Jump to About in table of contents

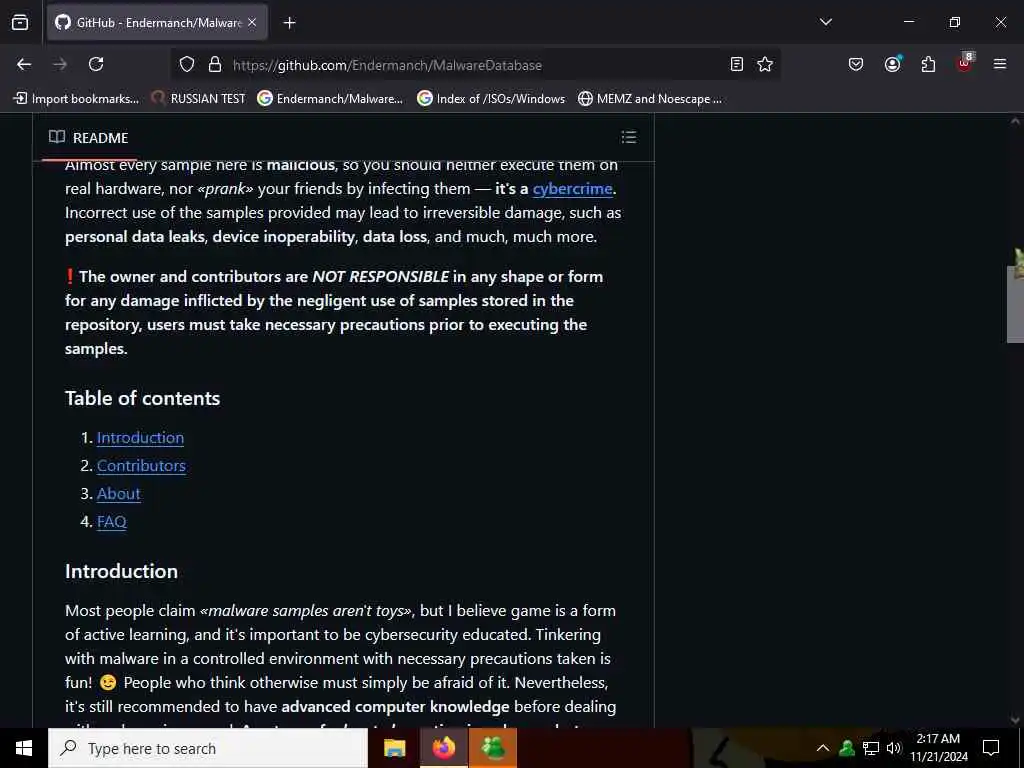coord(118,494)
